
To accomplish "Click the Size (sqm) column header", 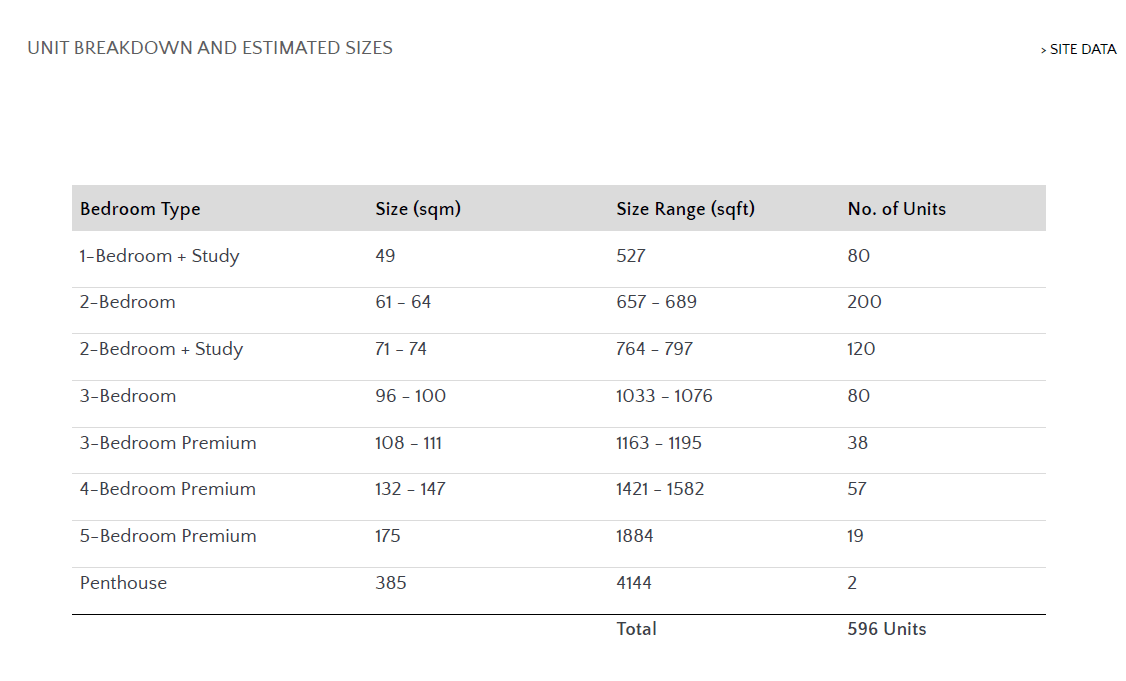I will 418,209.
